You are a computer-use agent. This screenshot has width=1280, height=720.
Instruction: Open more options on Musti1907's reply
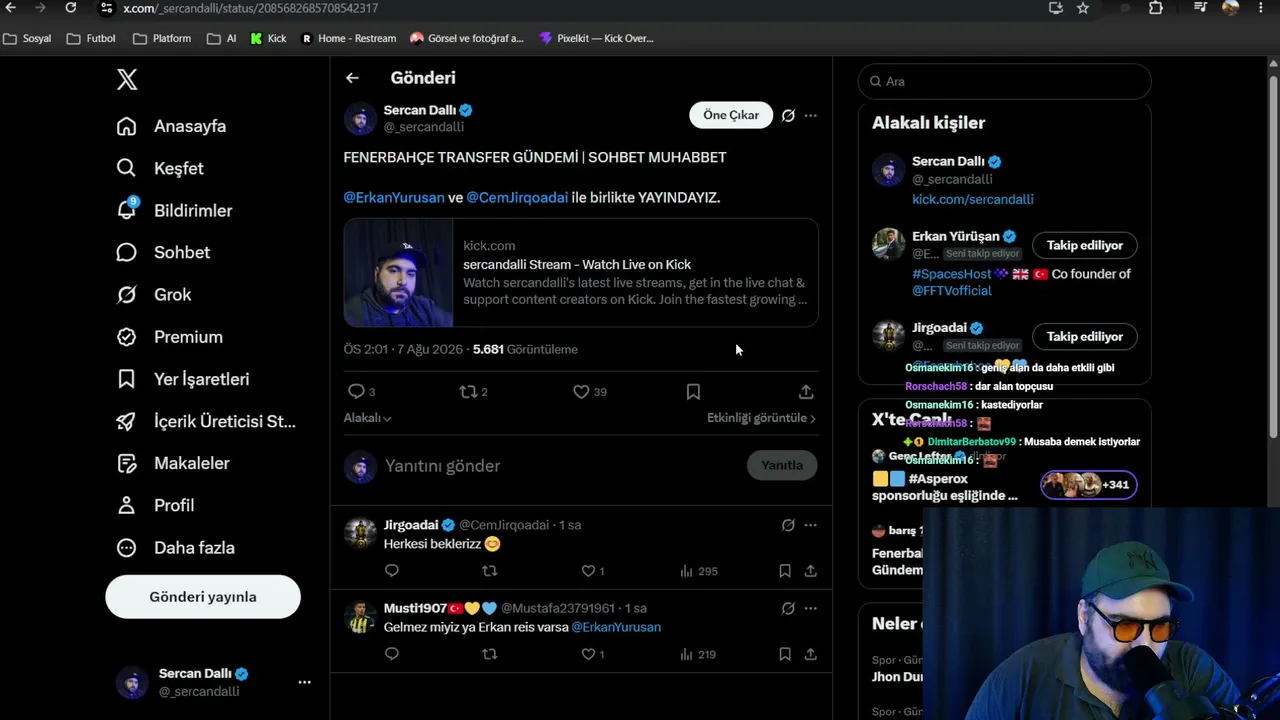point(810,608)
